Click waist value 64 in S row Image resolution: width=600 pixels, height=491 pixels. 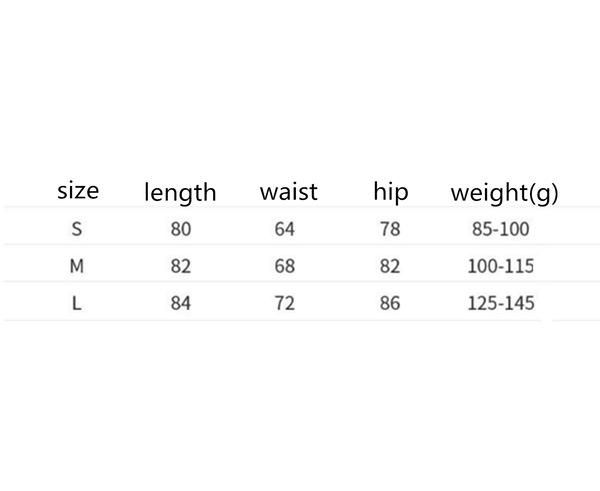(285, 229)
